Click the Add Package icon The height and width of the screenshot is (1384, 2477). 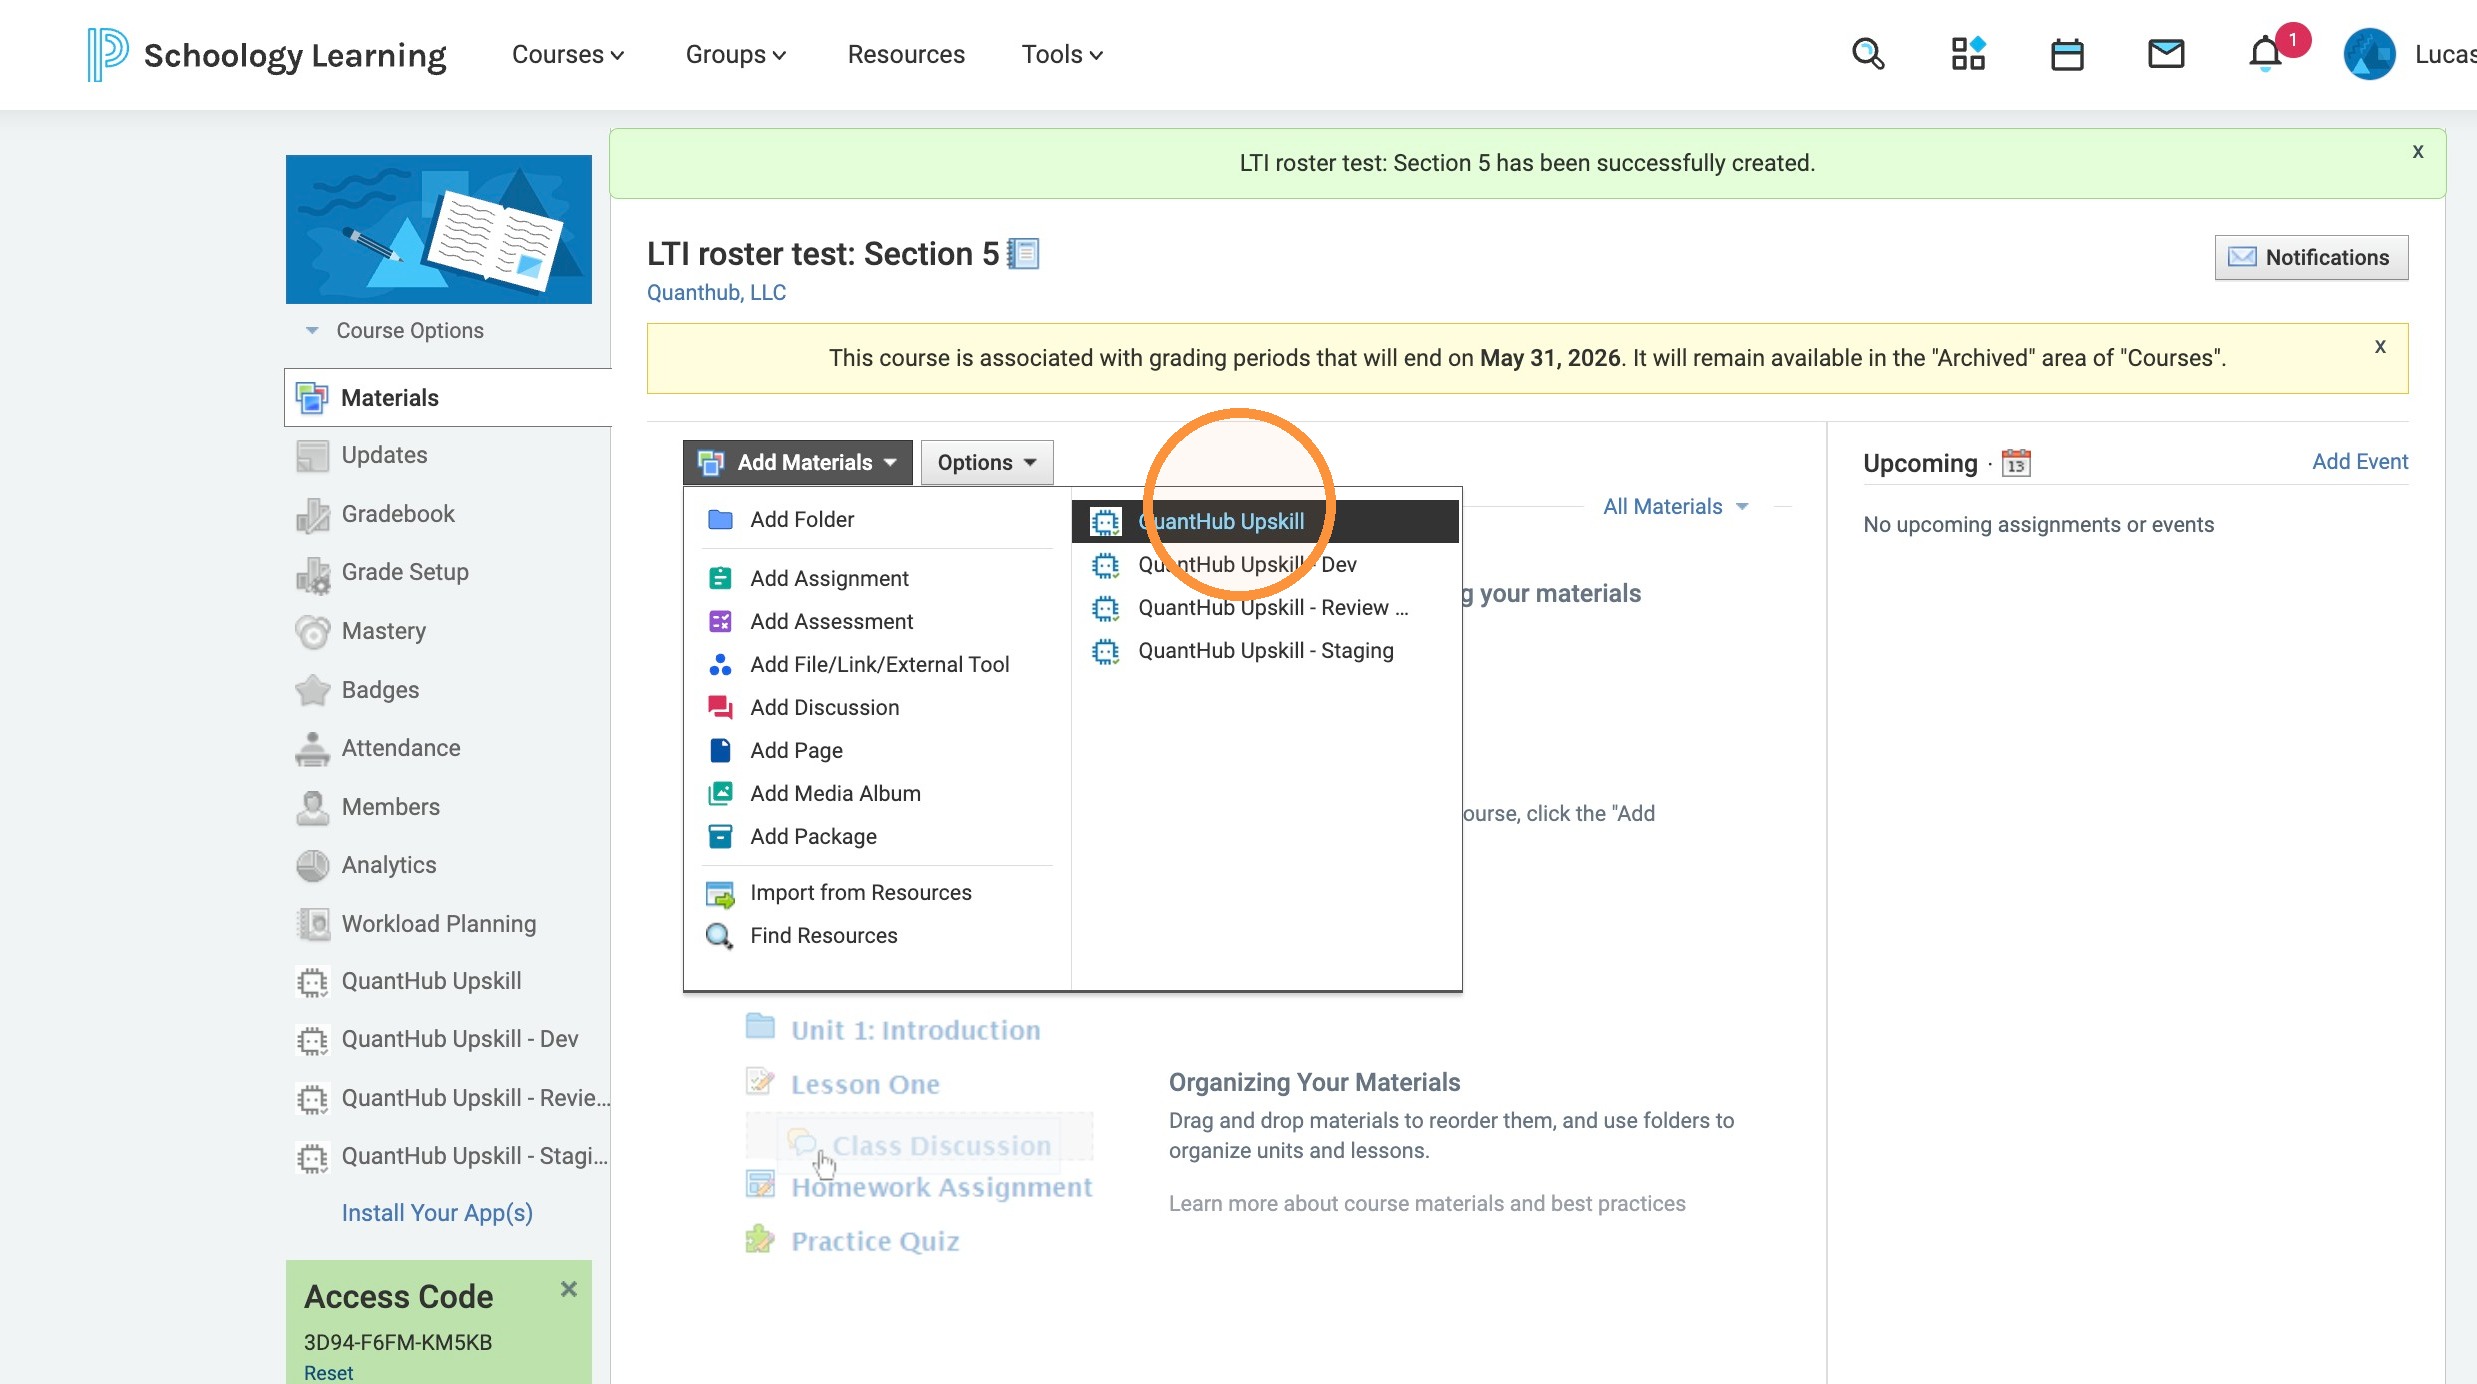tap(720, 836)
